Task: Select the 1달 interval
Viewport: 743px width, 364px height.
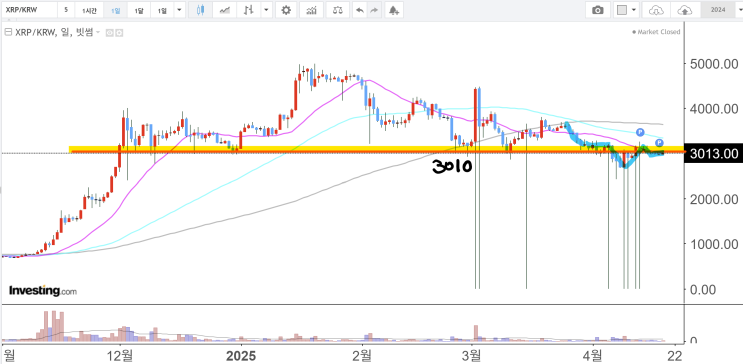Action: pyautogui.click(x=138, y=10)
